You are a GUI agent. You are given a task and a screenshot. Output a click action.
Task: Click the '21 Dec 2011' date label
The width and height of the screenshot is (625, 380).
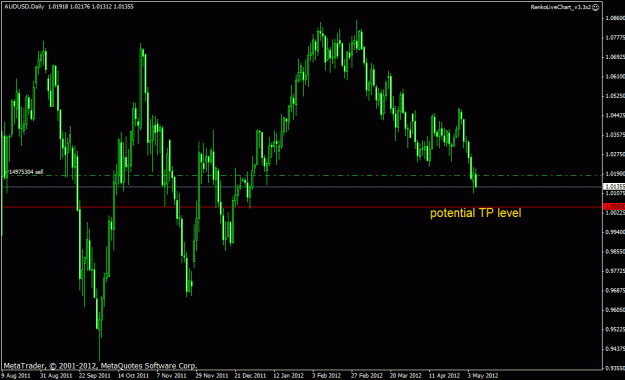tap(250, 376)
